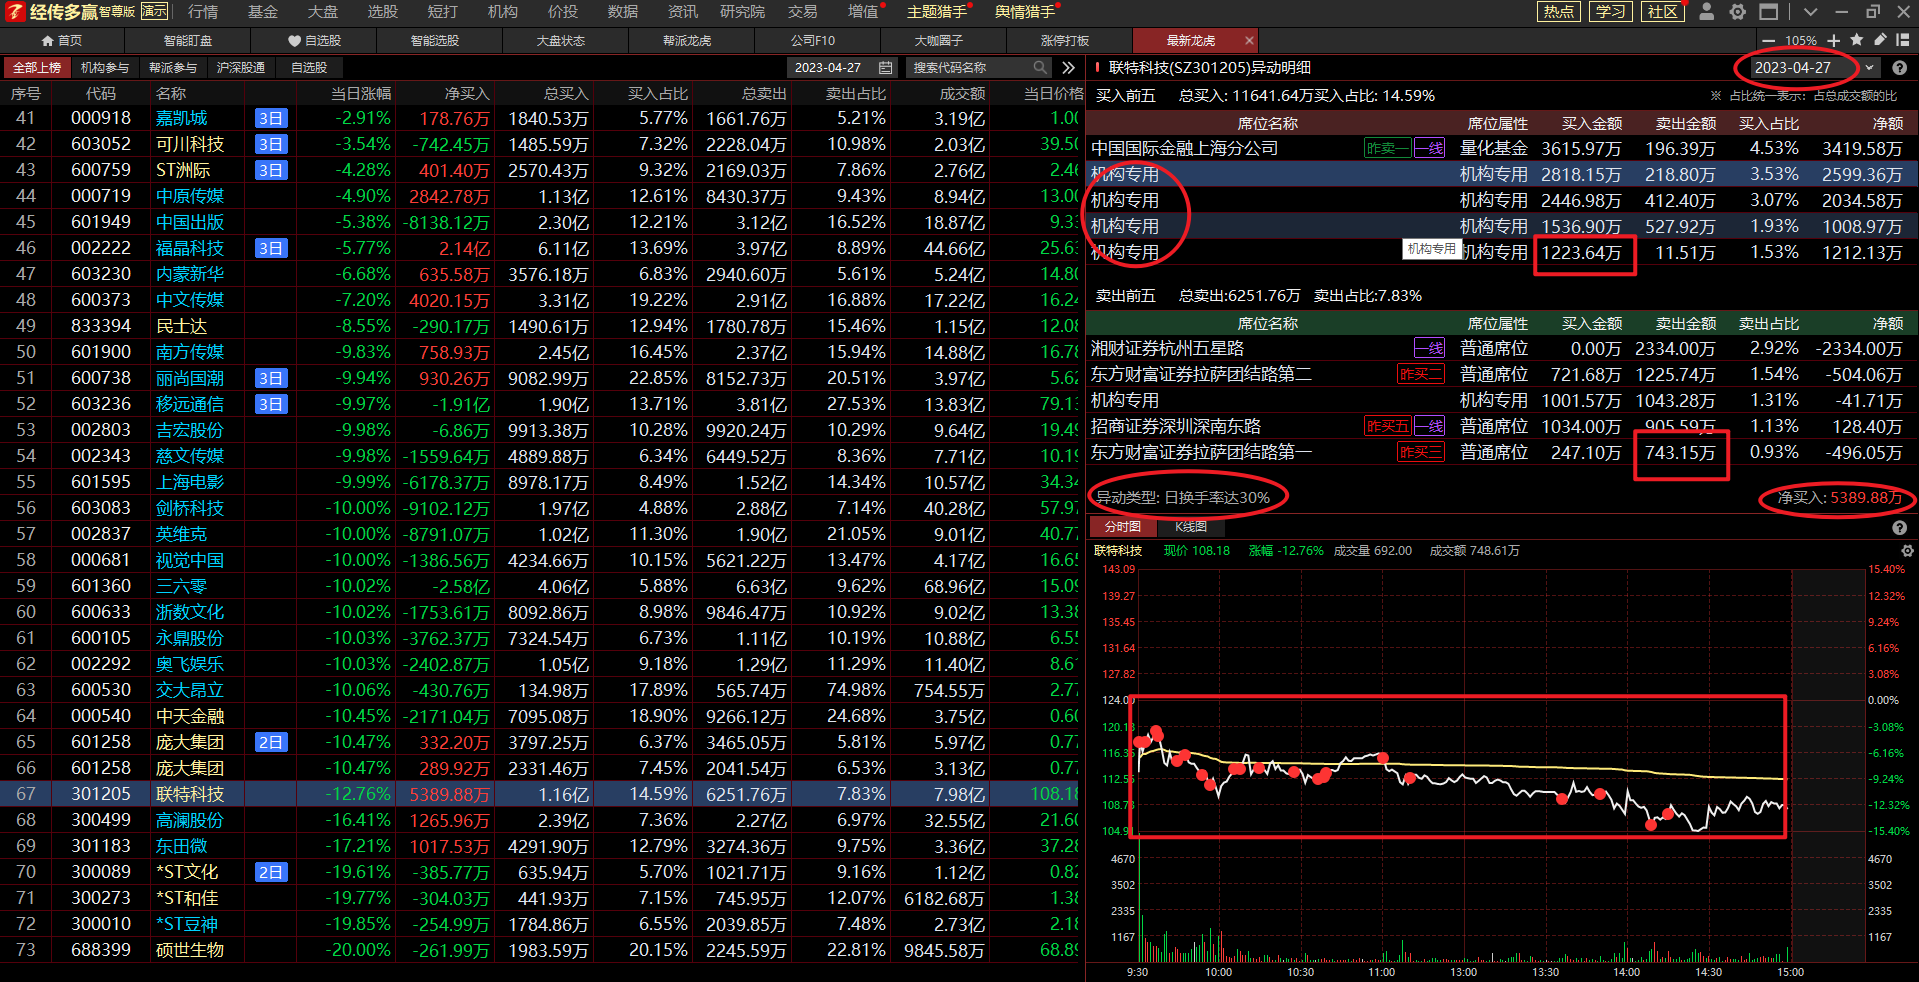Click 昨买二 tag on 东方财富证券拉萨团结路第二
This screenshot has width=1919, height=982.
click(1421, 374)
